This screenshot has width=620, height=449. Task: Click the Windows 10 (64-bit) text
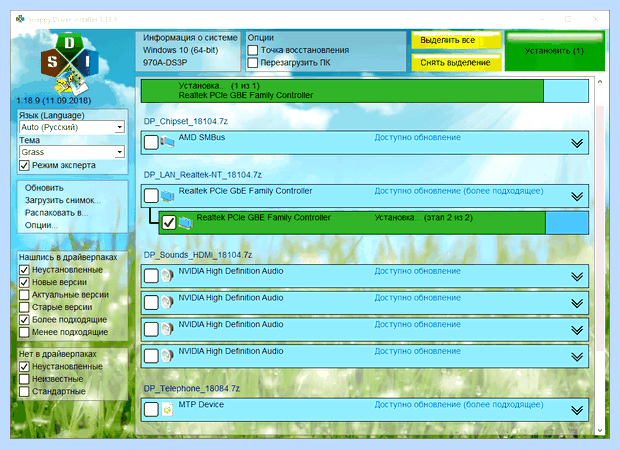[180, 50]
